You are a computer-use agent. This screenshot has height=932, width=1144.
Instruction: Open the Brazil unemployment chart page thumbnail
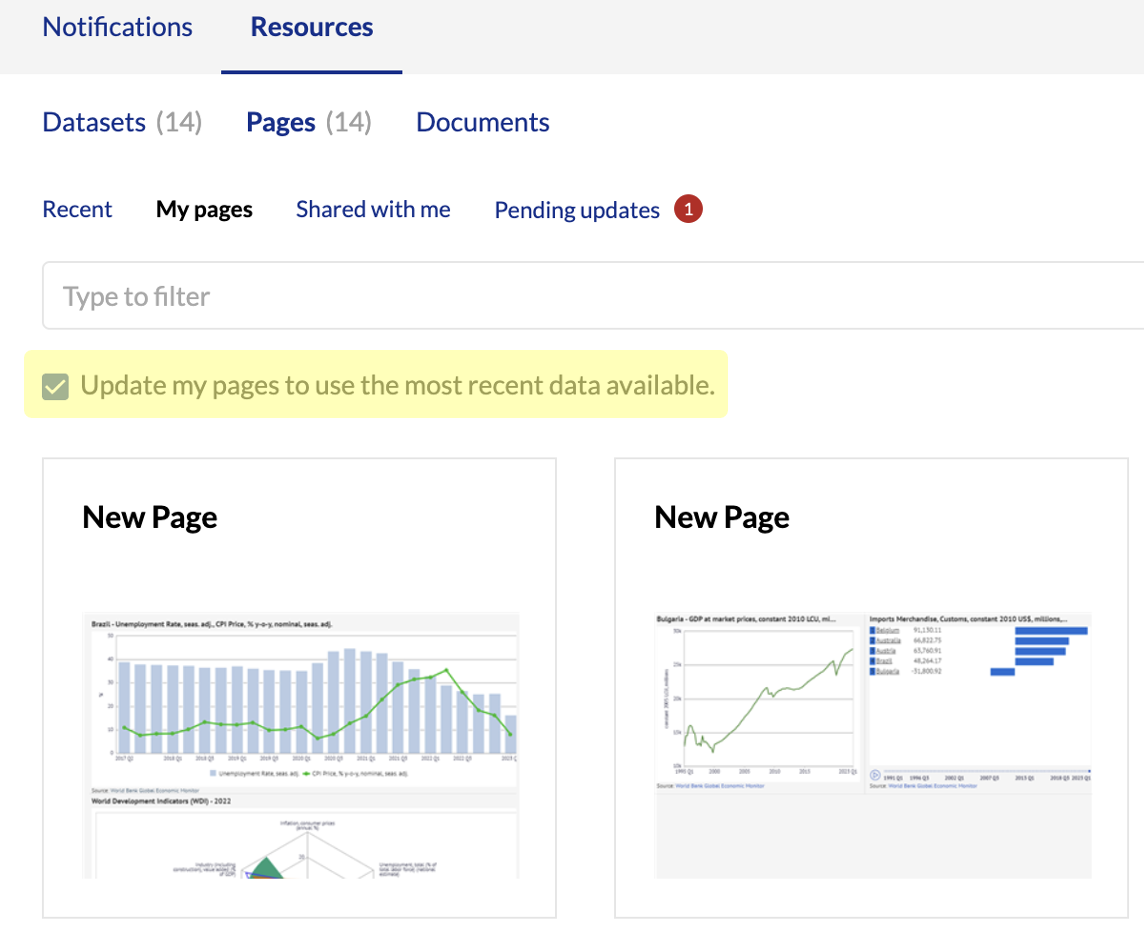(x=301, y=745)
